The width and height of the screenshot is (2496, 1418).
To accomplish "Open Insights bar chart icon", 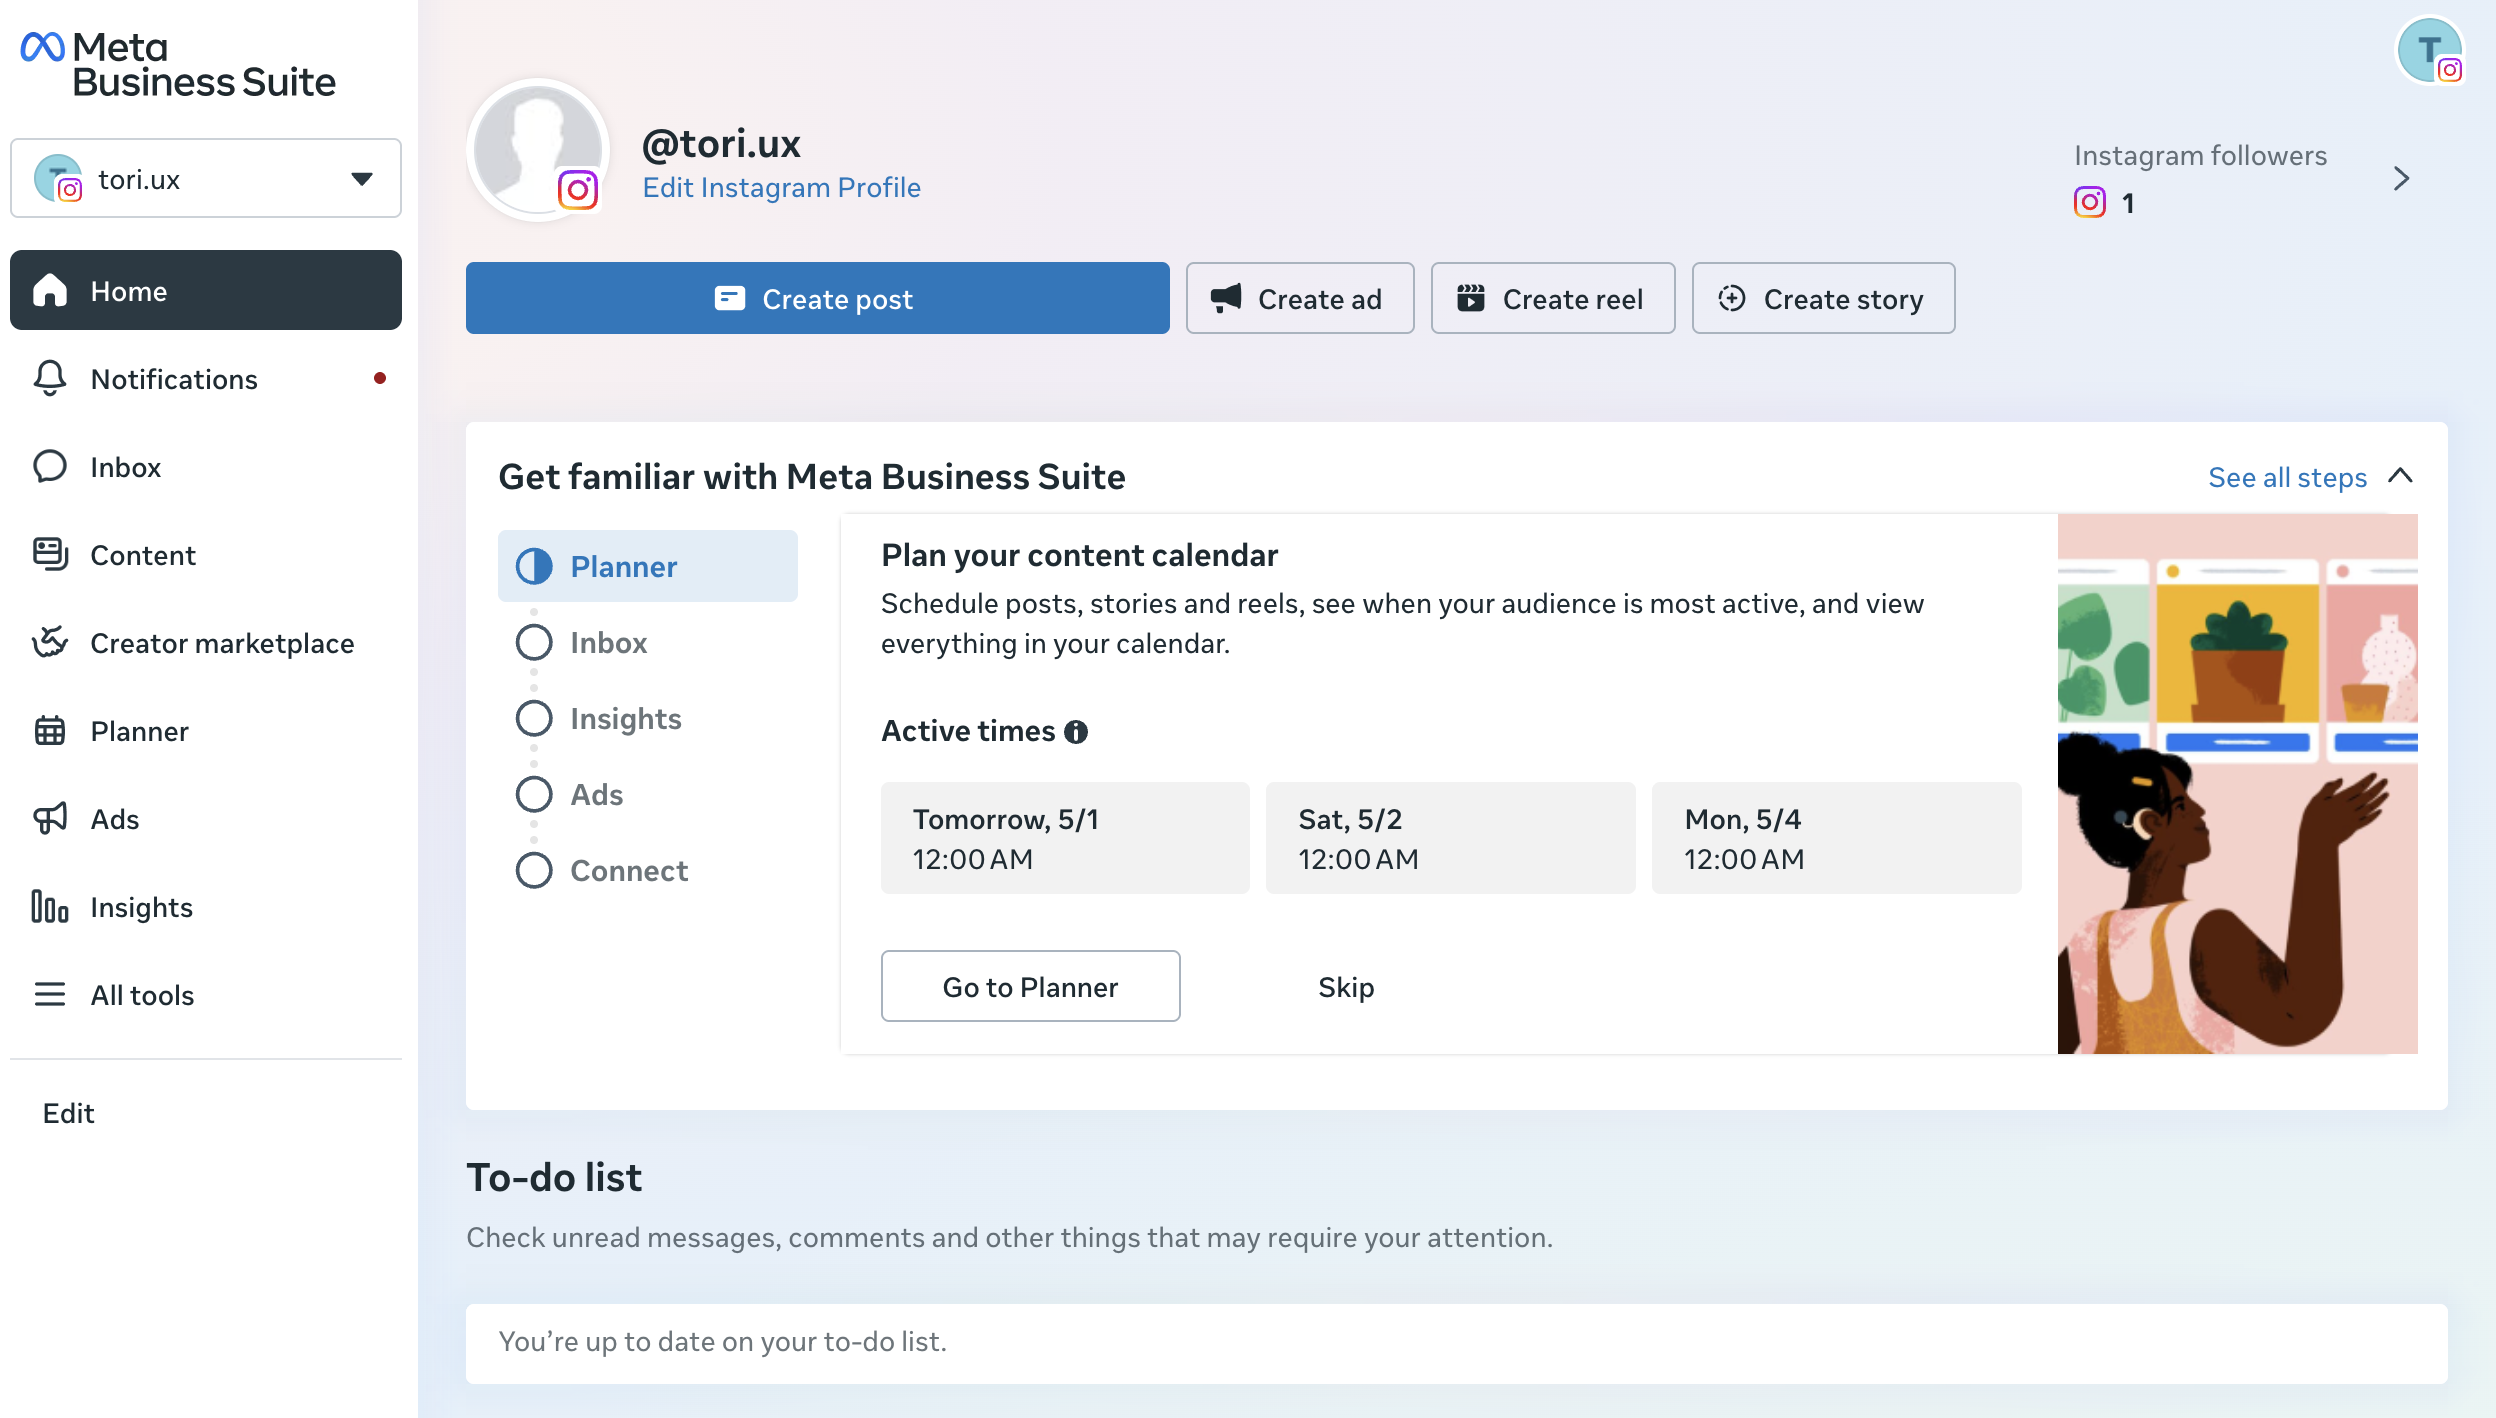I will 50,907.
